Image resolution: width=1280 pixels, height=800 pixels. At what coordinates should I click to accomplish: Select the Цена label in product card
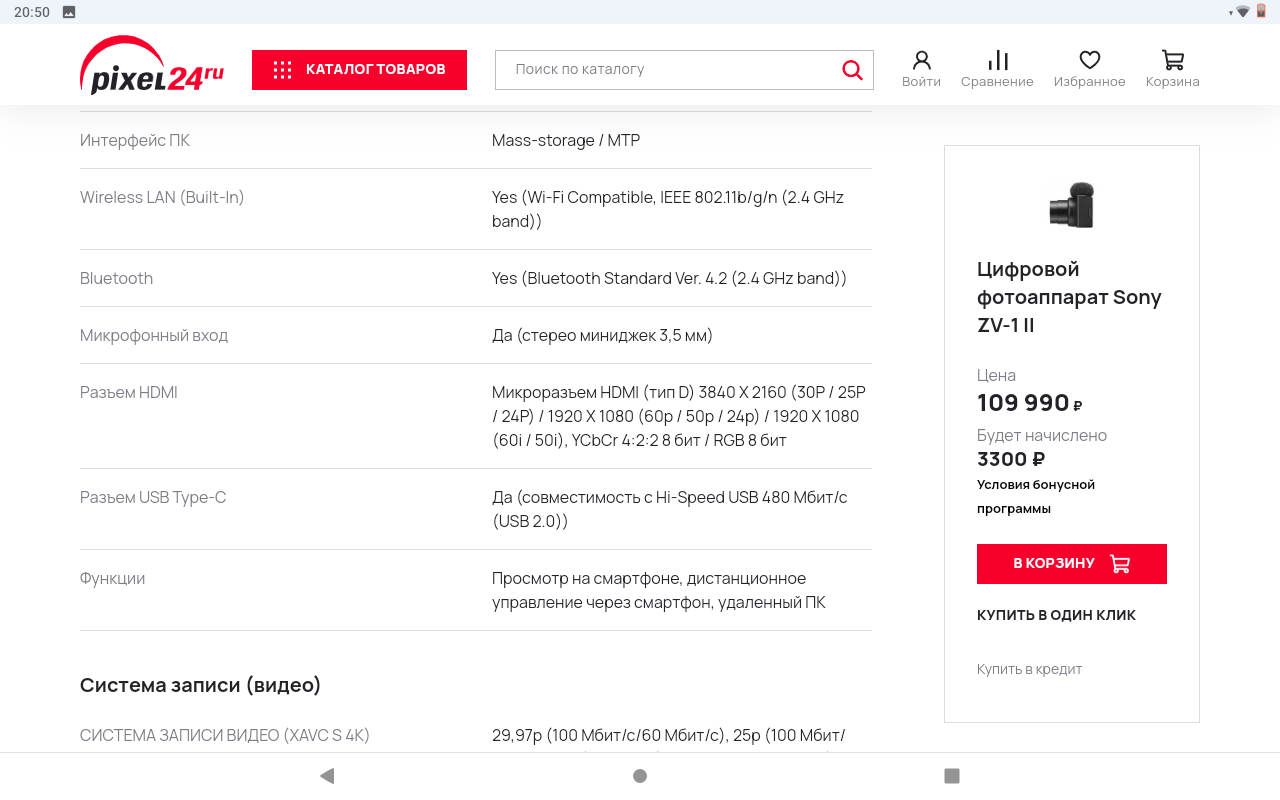tap(996, 375)
